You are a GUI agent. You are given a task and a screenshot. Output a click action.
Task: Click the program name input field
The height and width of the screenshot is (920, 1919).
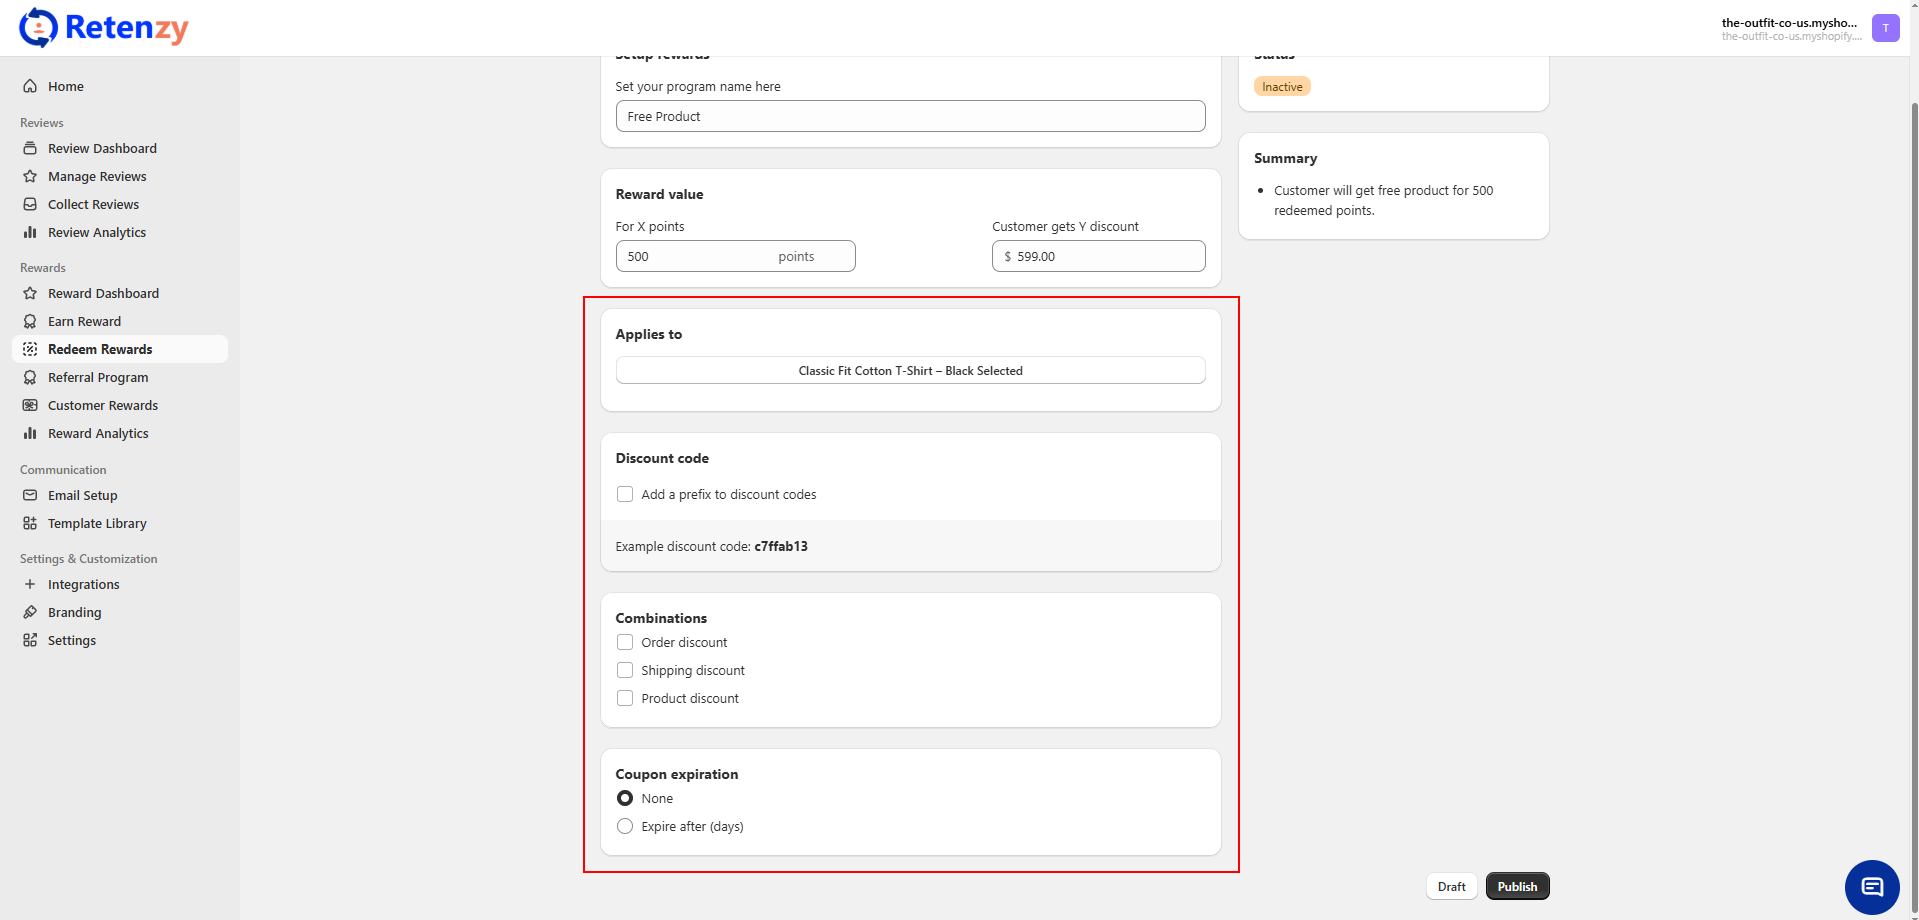point(910,116)
